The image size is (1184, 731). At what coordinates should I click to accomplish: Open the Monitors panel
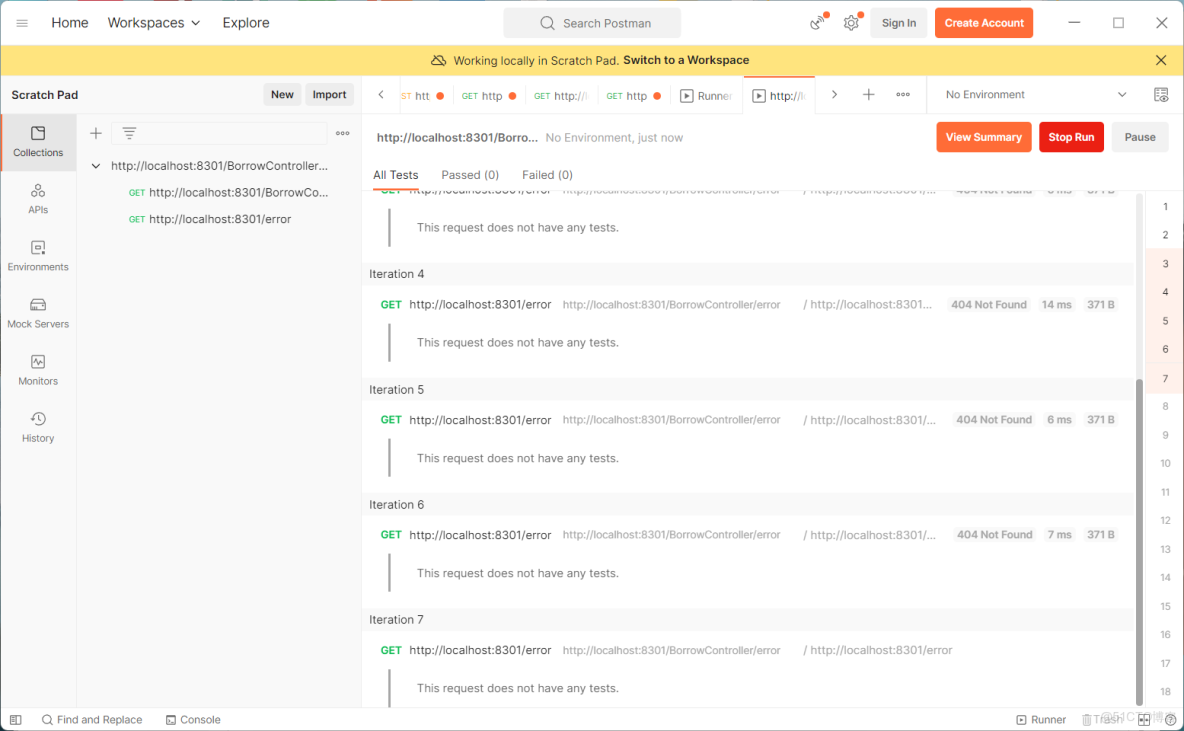(38, 370)
